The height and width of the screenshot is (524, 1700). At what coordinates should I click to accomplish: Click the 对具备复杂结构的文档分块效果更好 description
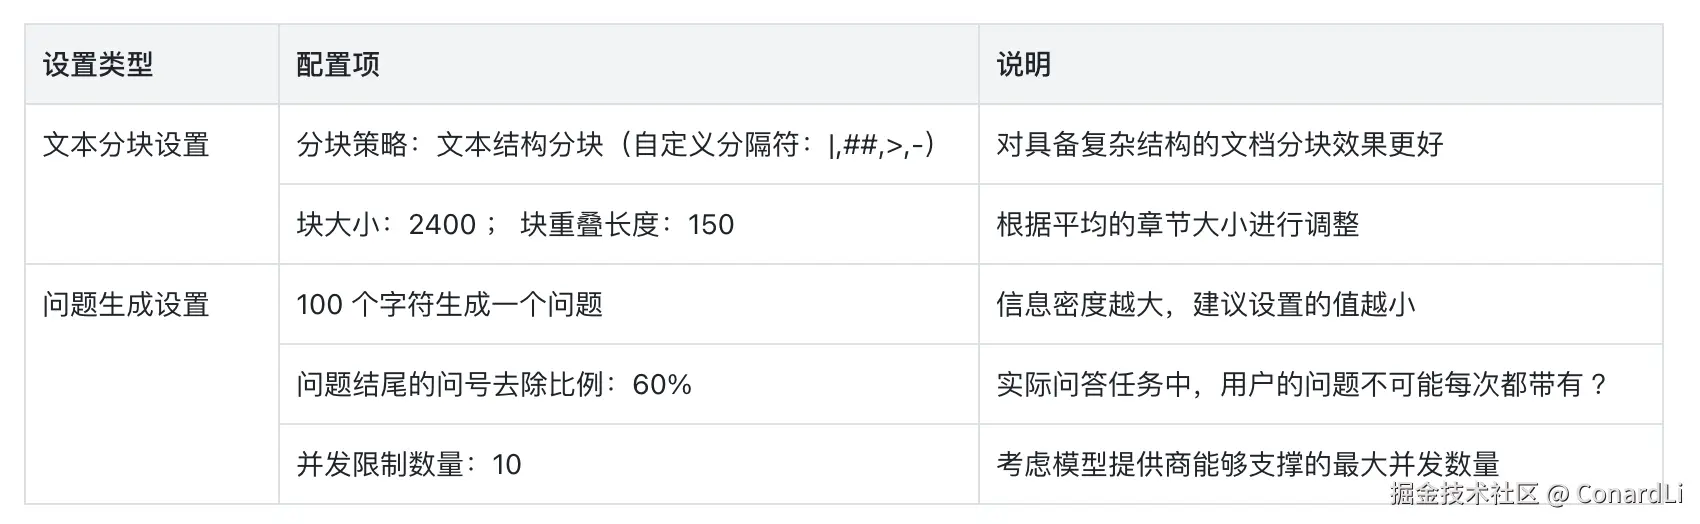1220,145
